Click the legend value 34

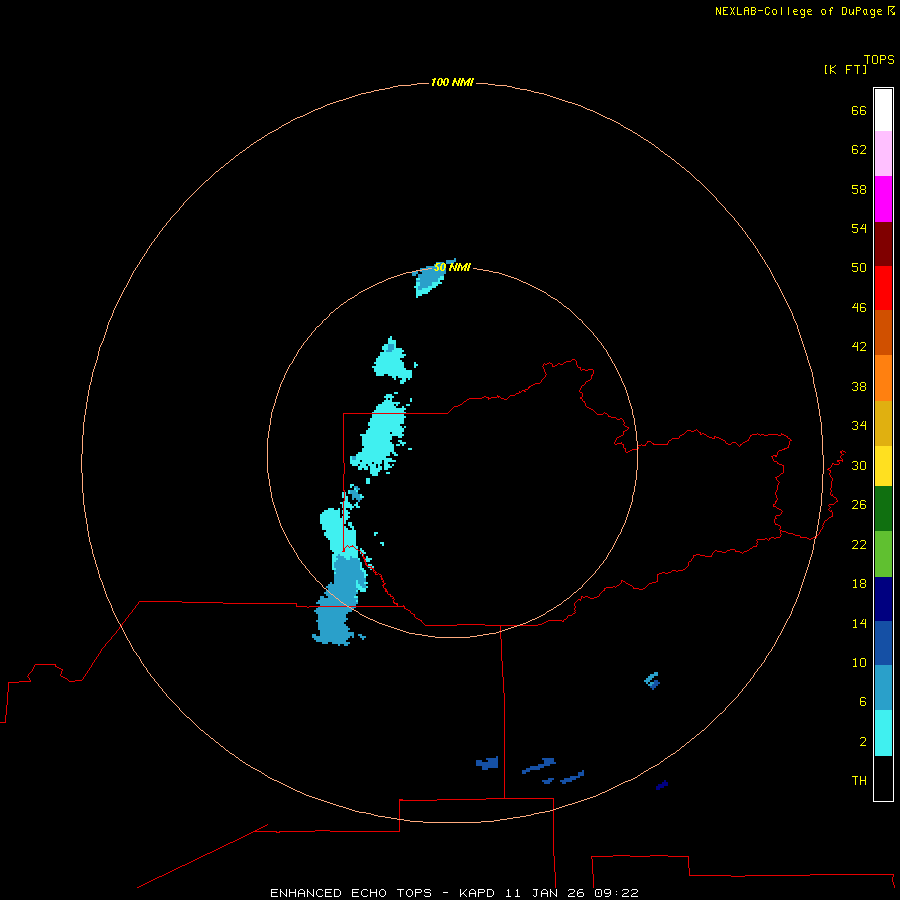point(859,426)
